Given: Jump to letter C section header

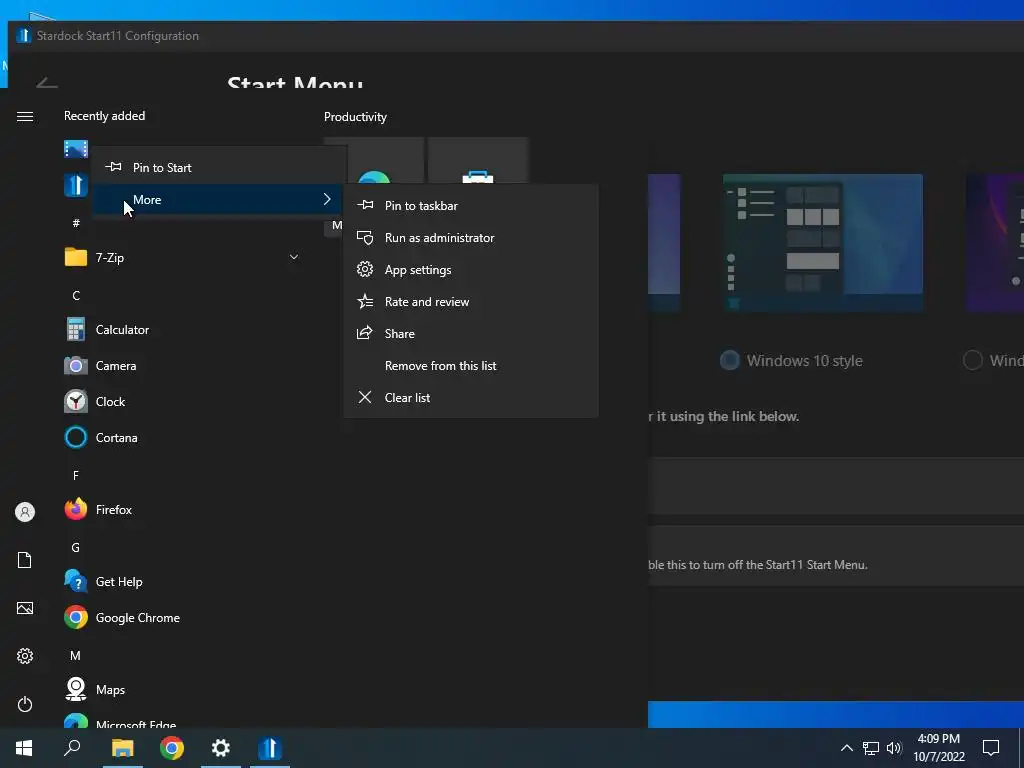Looking at the screenshot, I should tap(76, 295).
